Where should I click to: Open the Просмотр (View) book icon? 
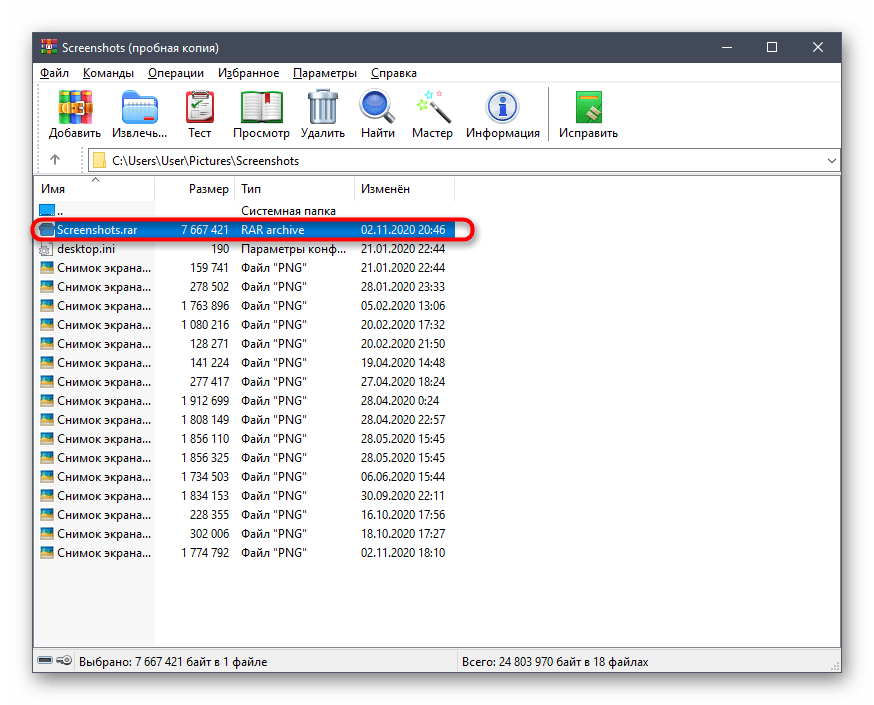[x=261, y=107]
